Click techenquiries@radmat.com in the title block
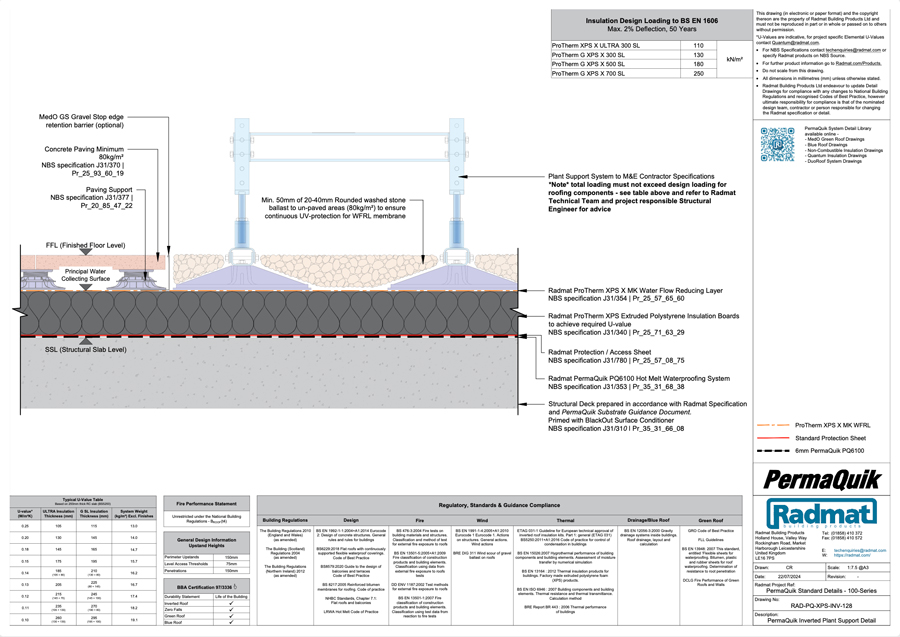 (859, 549)
